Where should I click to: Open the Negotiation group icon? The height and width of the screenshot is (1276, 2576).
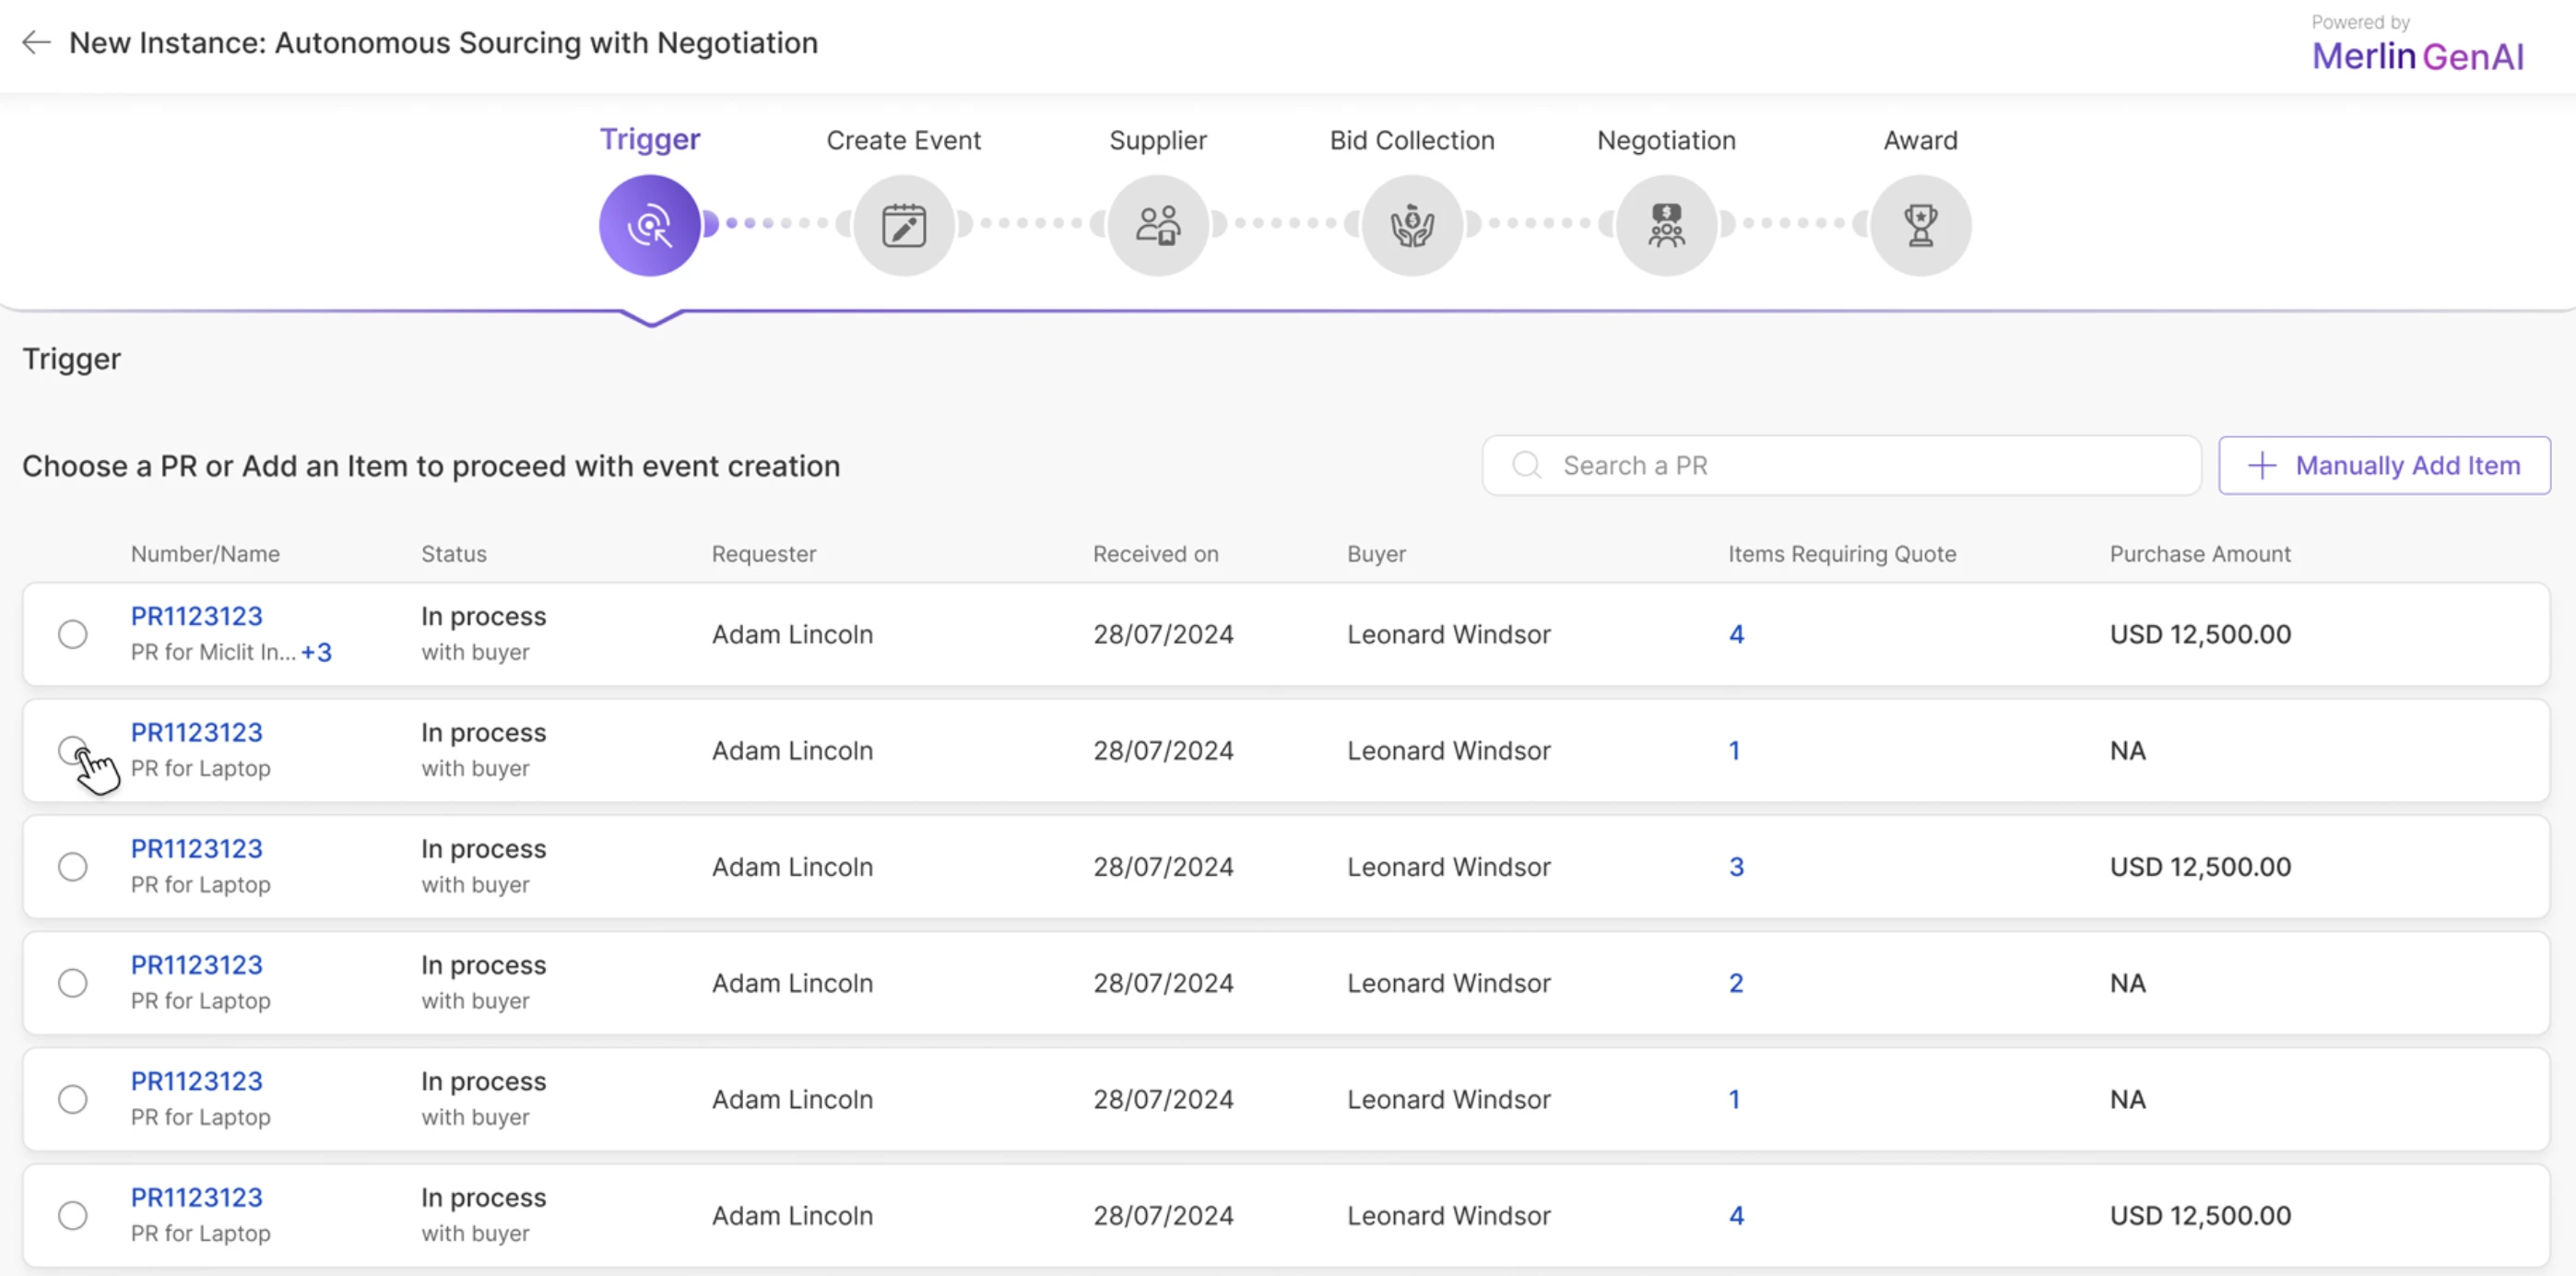click(x=1666, y=225)
